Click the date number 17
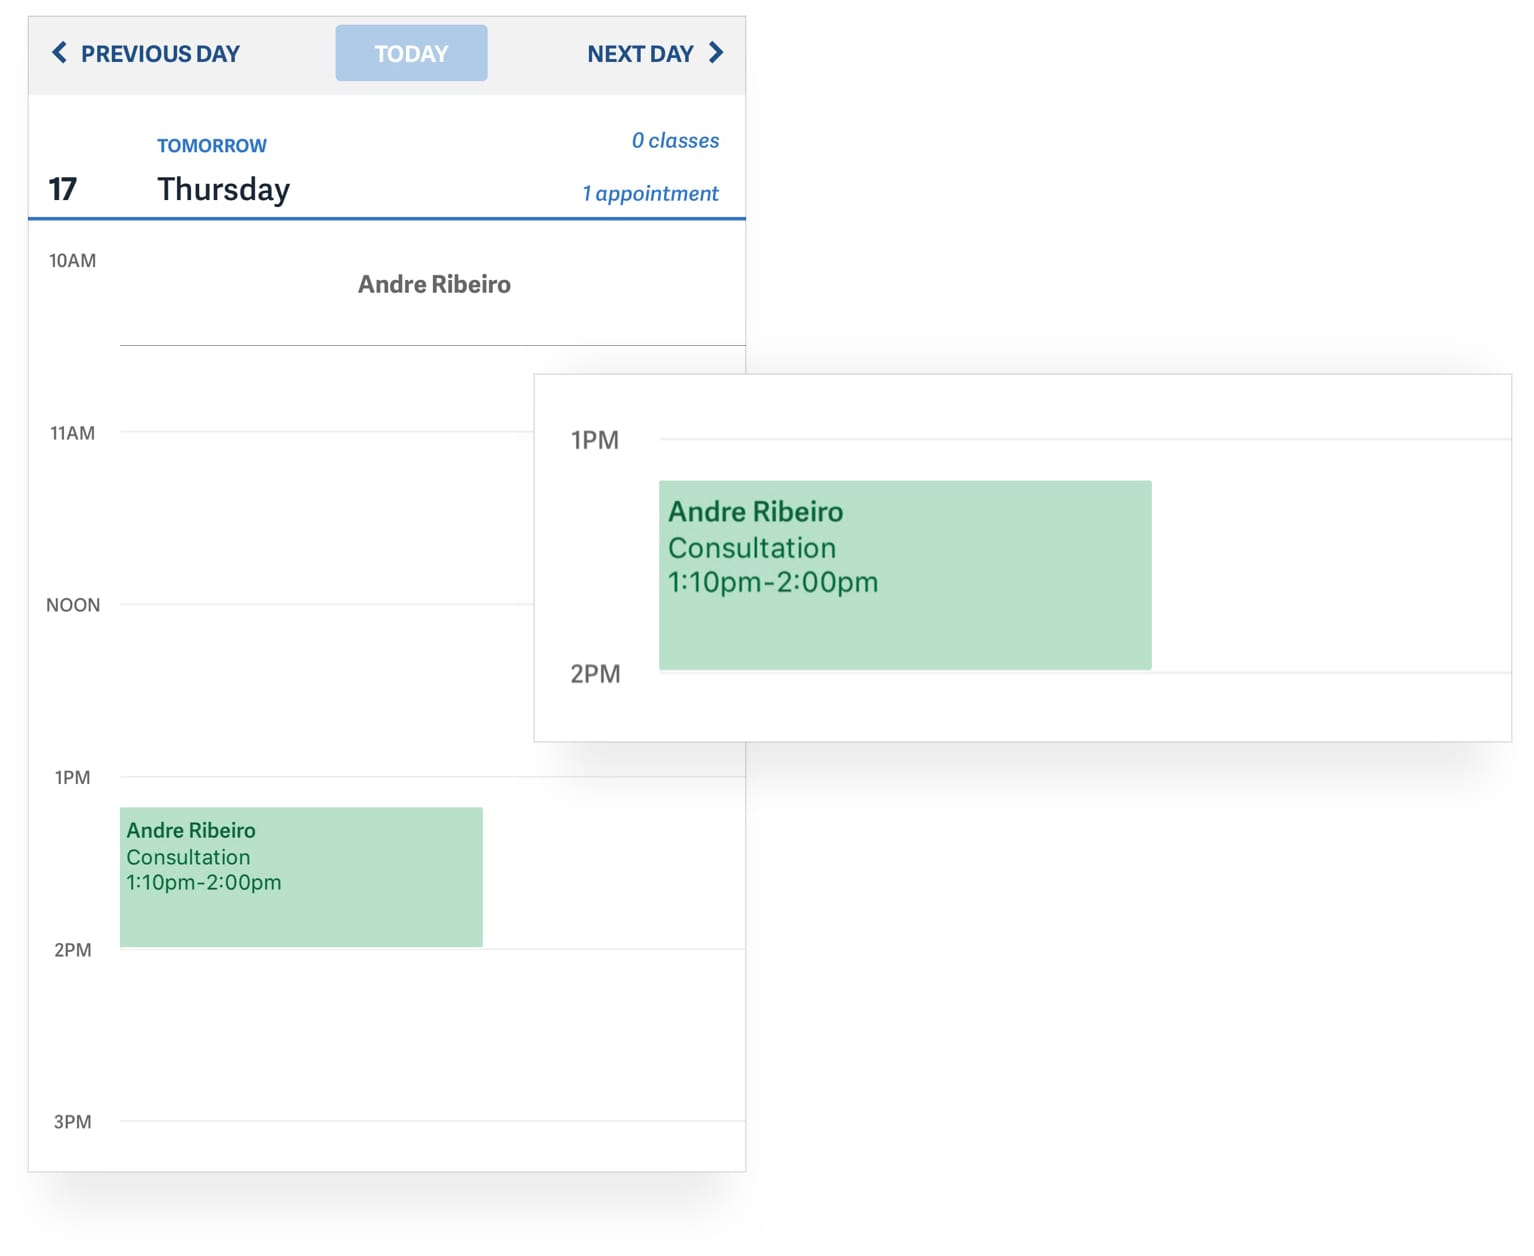Screen dimensions: 1534x1256 pyautogui.click(x=63, y=189)
